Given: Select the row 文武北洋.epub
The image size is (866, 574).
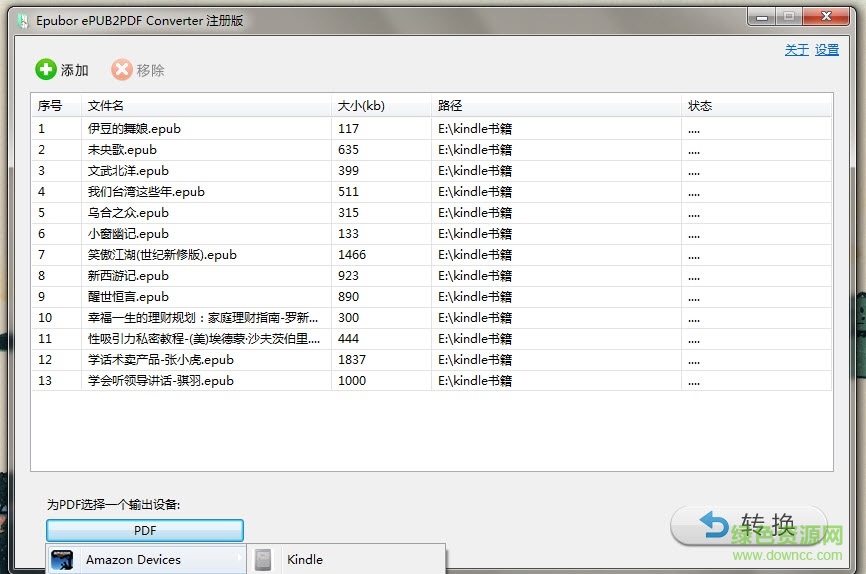Looking at the screenshot, I should click(431, 171).
